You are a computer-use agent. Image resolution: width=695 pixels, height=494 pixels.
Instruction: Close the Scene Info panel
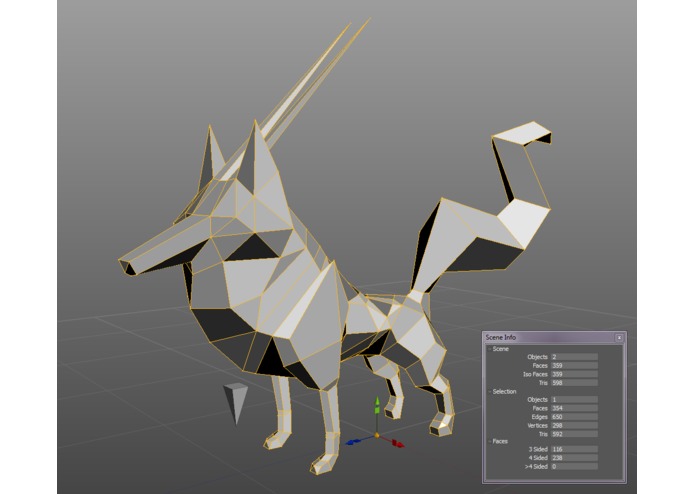tap(619, 338)
